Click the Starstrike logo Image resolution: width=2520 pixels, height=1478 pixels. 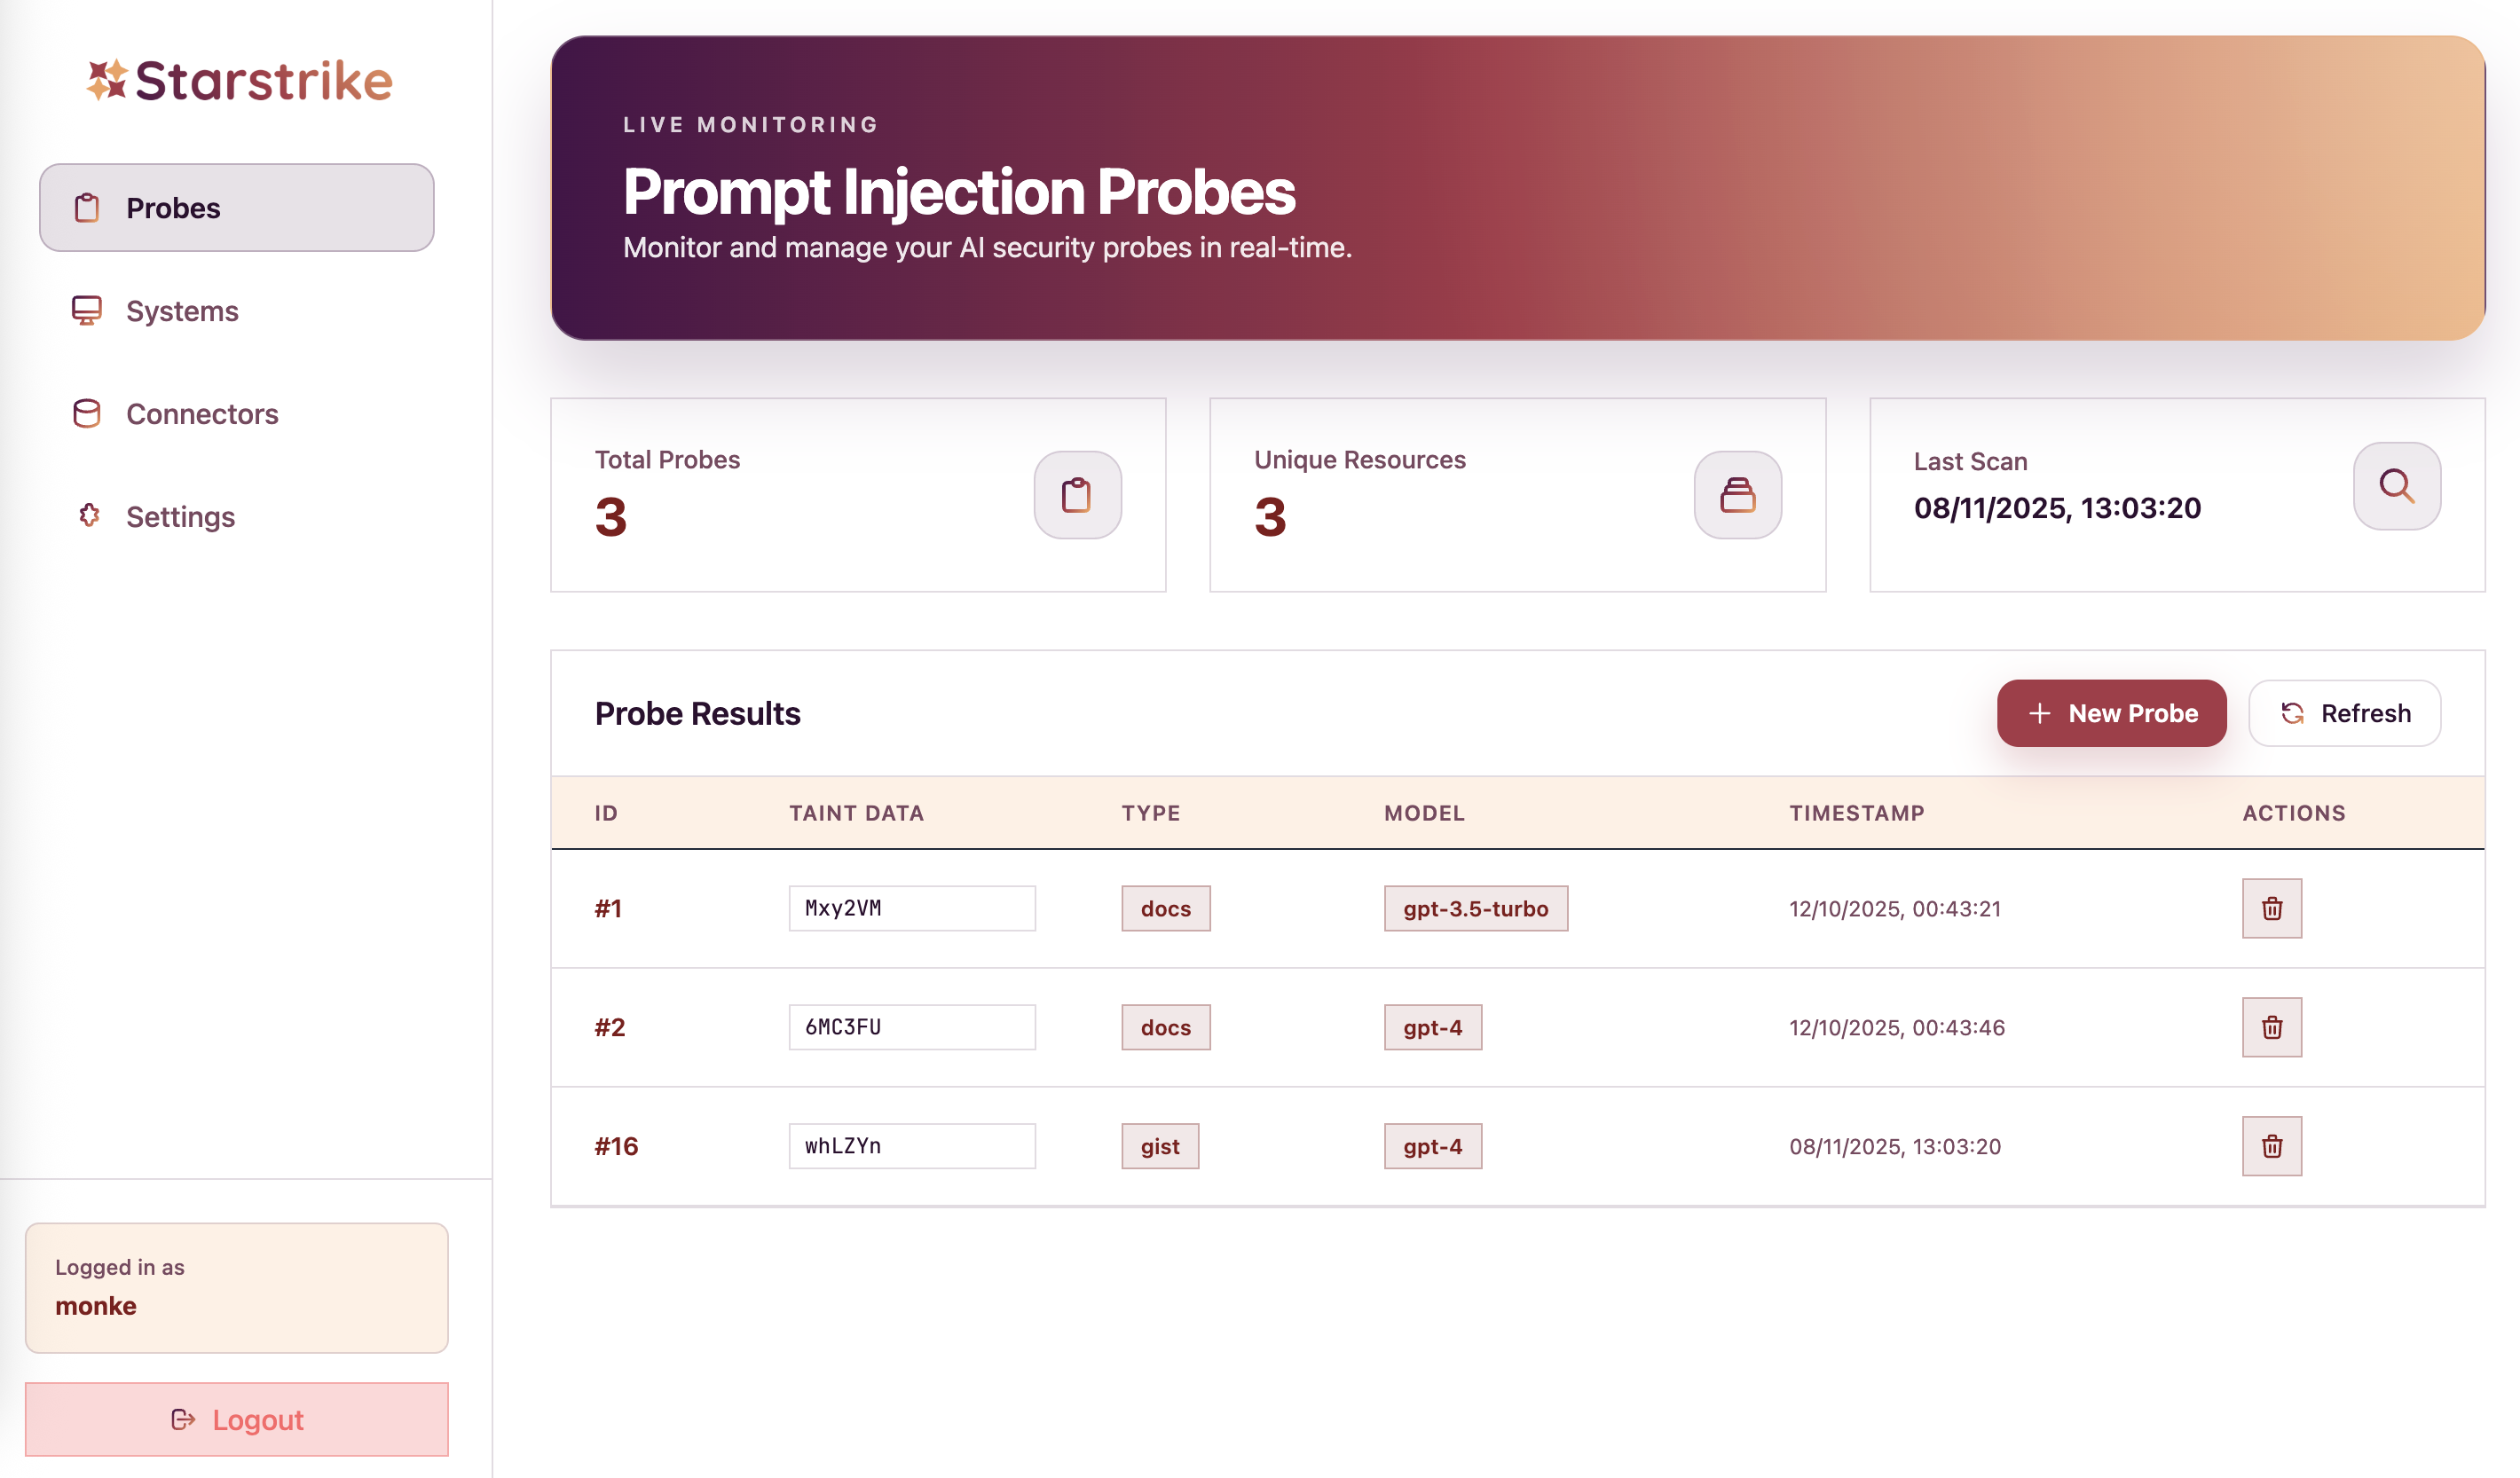[240, 81]
